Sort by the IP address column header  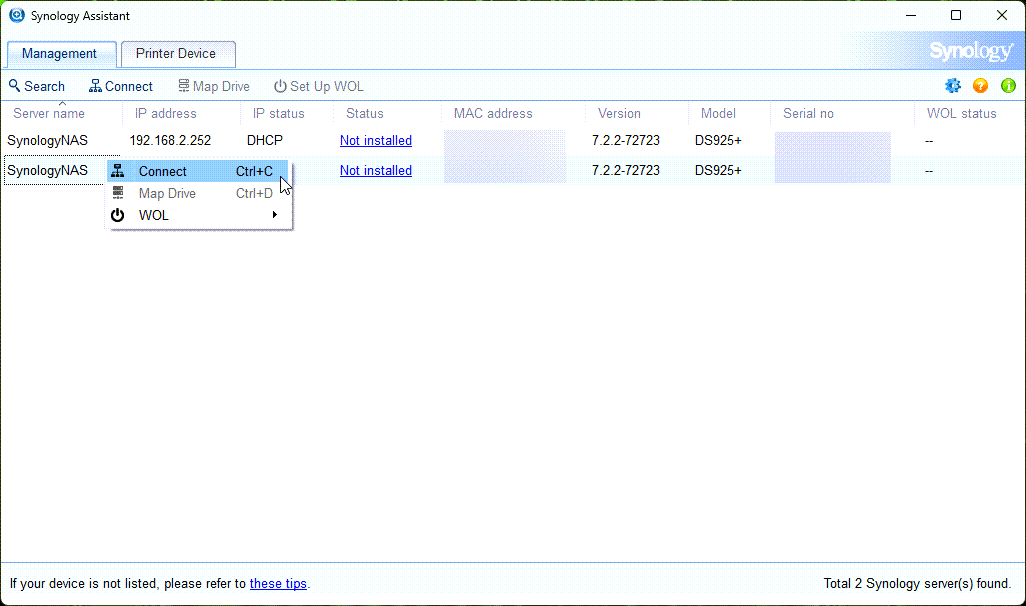[166, 114]
